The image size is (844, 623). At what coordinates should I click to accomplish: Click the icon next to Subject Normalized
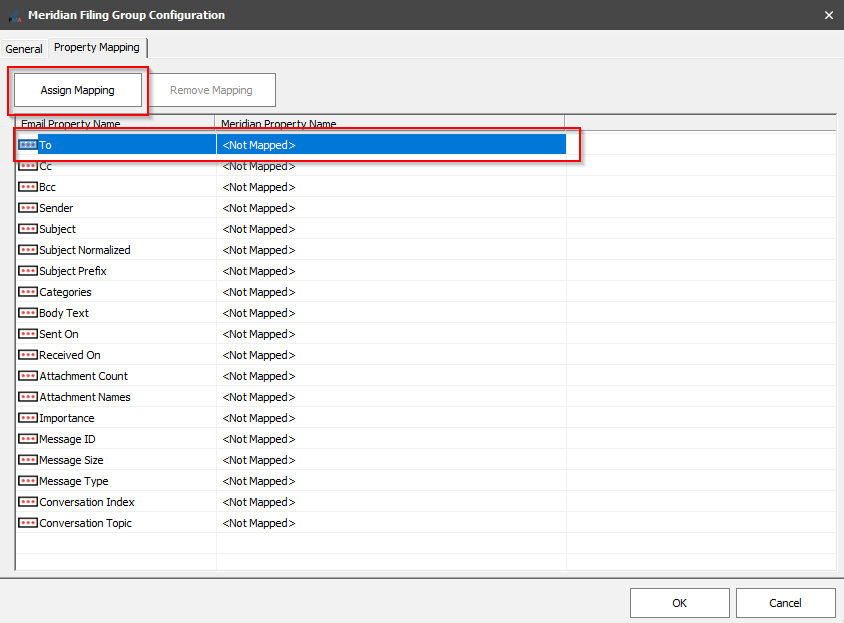[x=27, y=250]
